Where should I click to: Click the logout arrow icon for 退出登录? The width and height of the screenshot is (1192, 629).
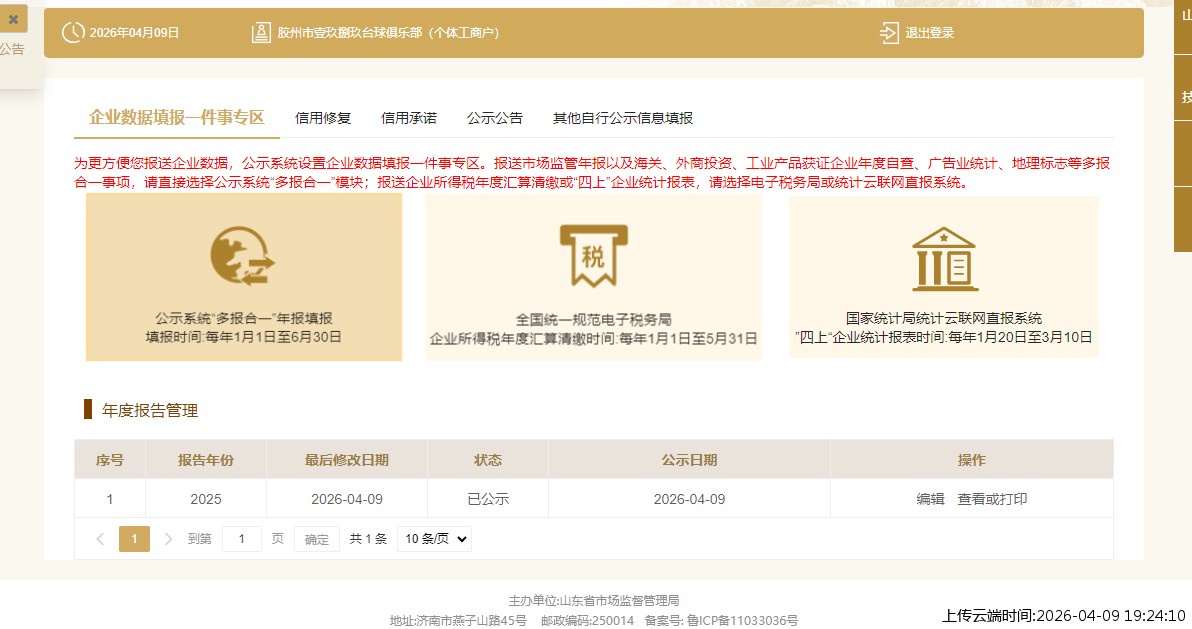pyautogui.click(x=888, y=32)
